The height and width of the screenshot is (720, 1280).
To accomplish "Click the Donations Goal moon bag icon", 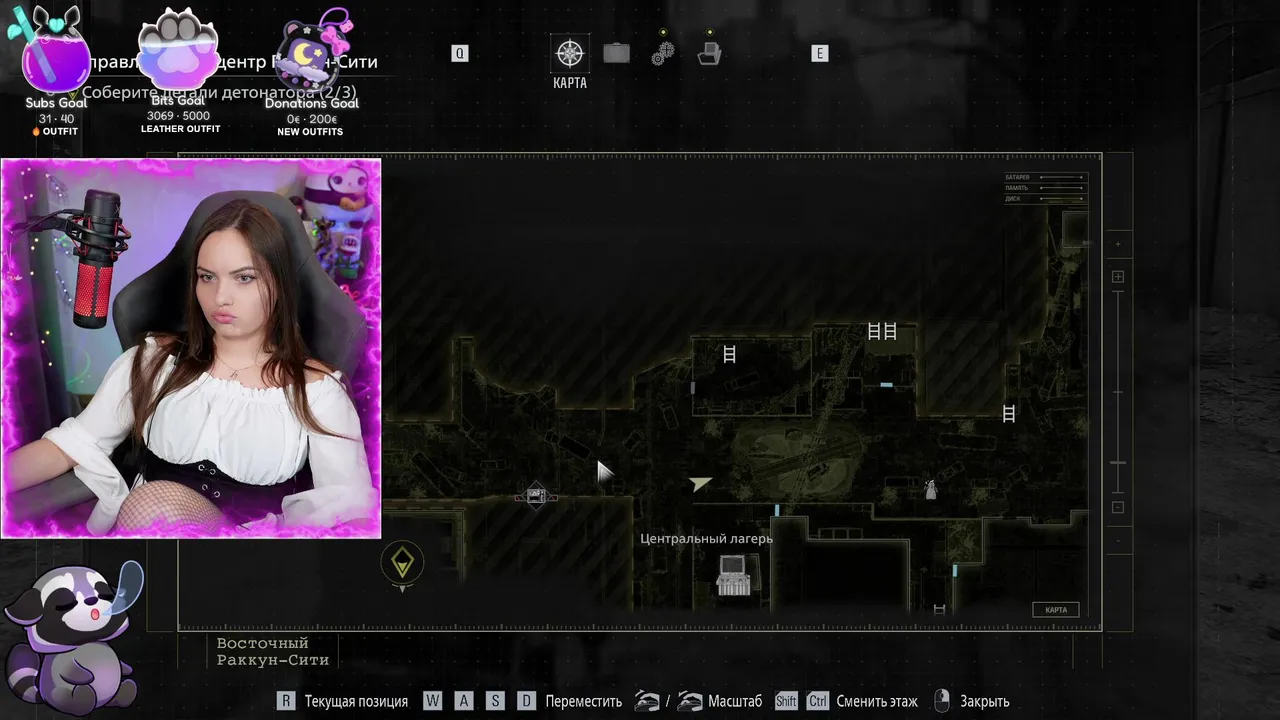I will click(x=313, y=52).
